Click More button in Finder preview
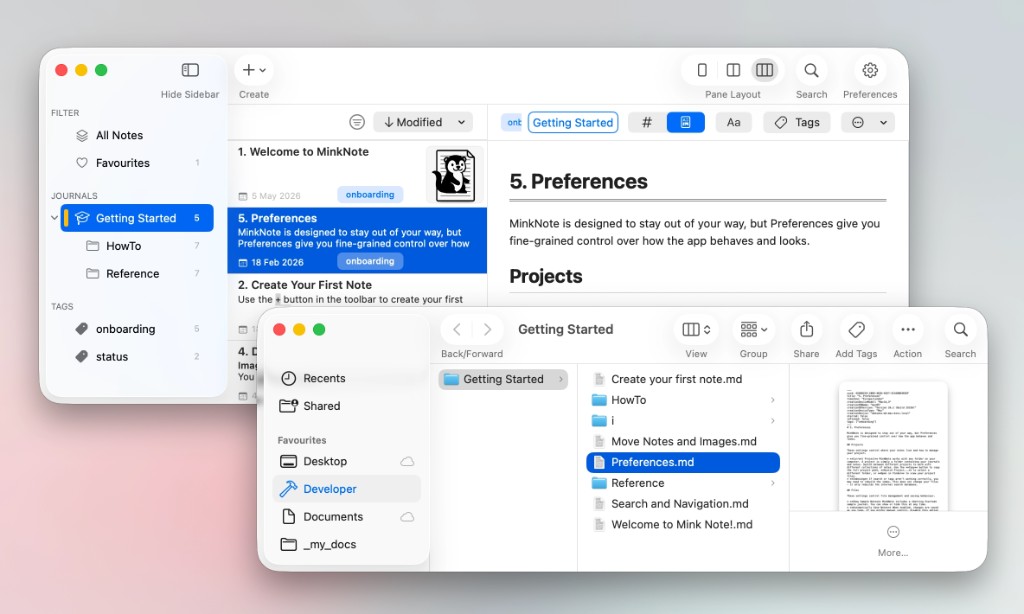The height and width of the screenshot is (614, 1024). click(893, 541)
